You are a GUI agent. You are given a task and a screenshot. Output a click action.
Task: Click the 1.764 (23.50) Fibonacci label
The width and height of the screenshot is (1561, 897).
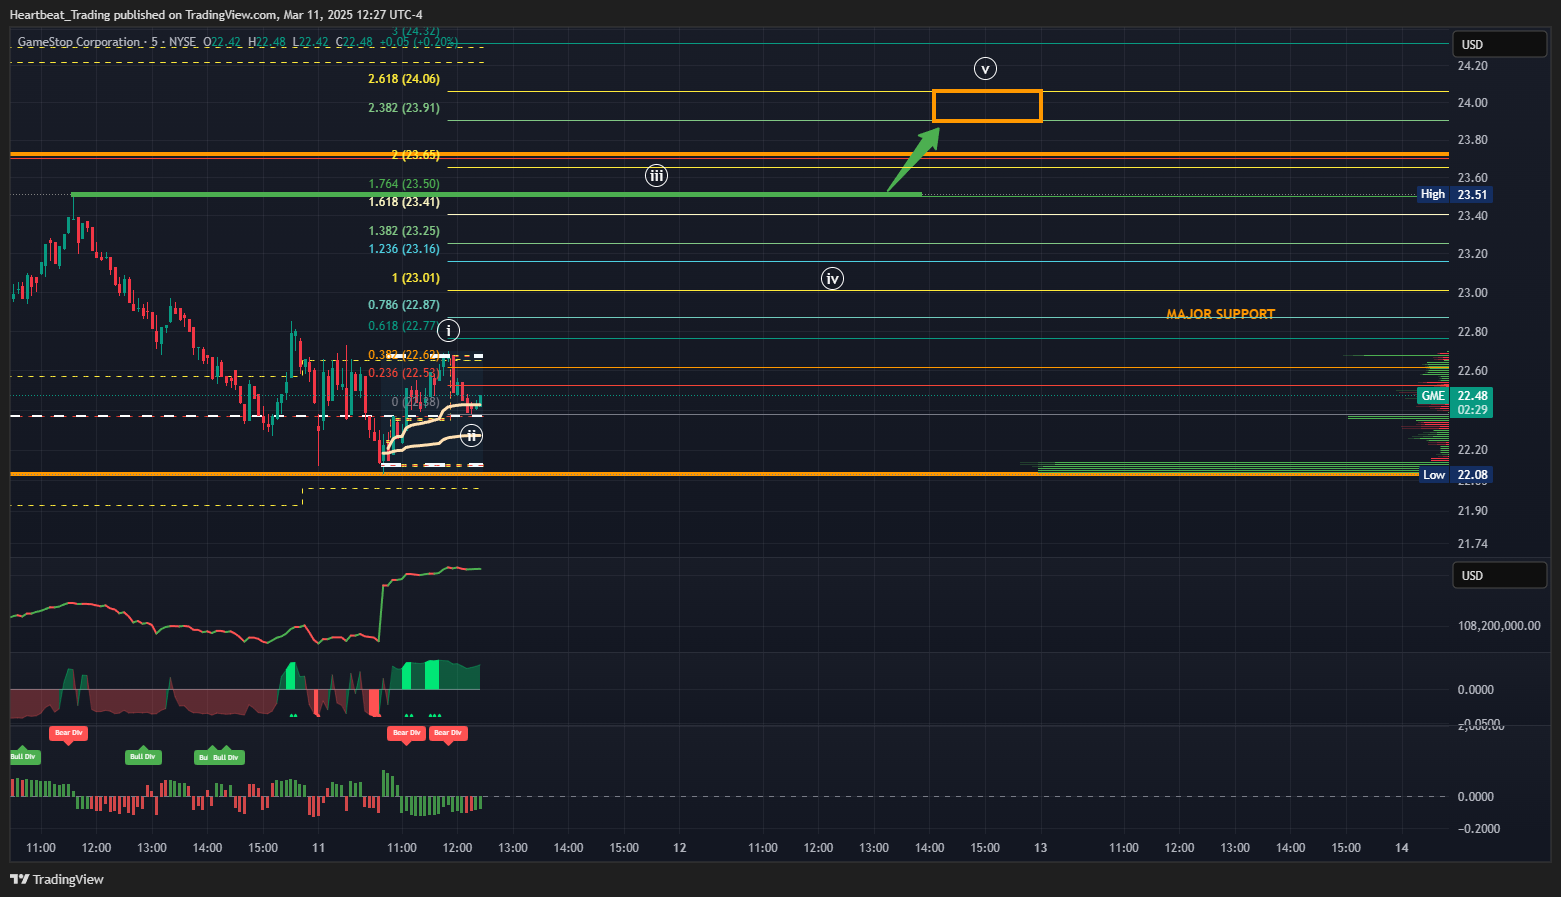tap(404, 184)
